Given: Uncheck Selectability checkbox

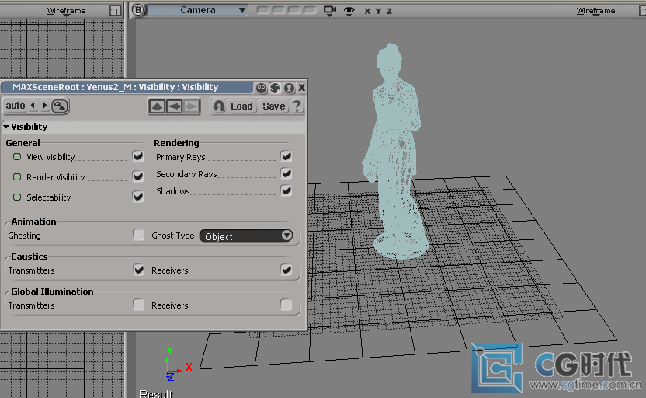Looking at the screenshot, I should pos(138,197).
